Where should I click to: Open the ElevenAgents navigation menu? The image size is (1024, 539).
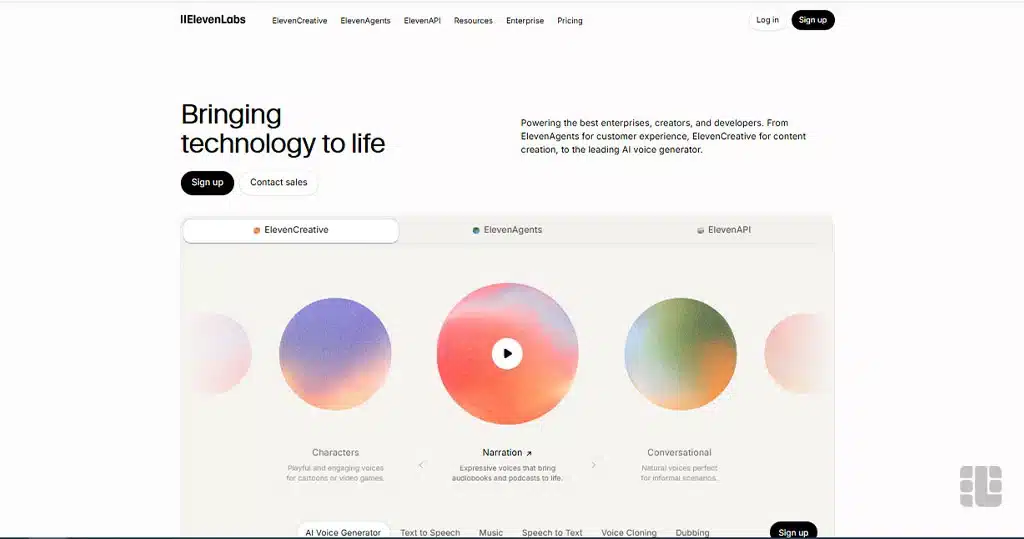(x=365, y=21)
